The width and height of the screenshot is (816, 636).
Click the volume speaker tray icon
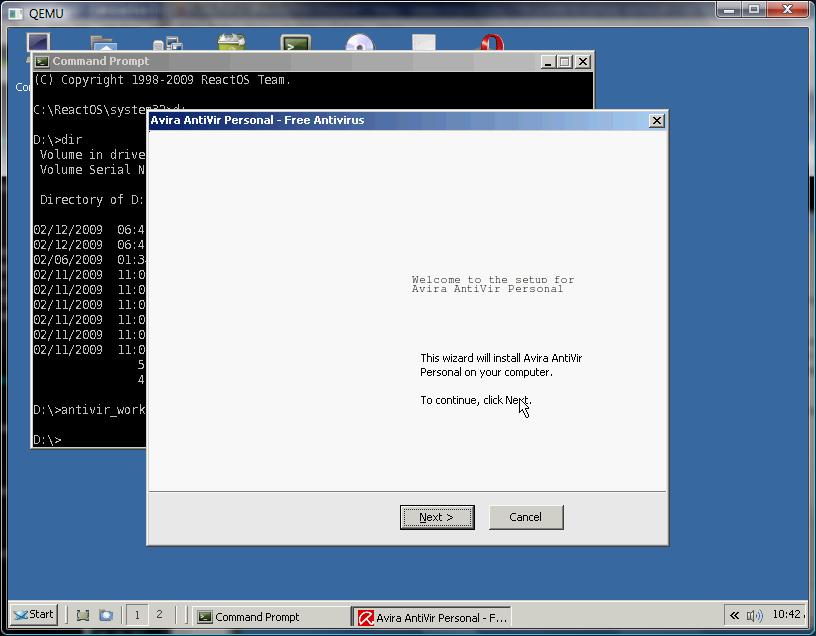[755, 616]
